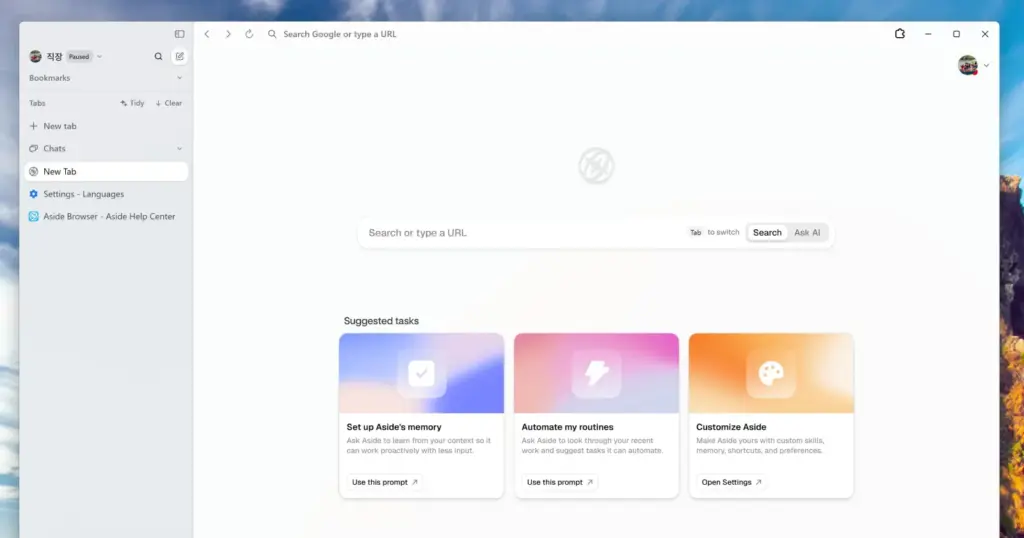Select the Ask AI mode toggle
This screenshot has height=538, width=1024.
(807, 232)
